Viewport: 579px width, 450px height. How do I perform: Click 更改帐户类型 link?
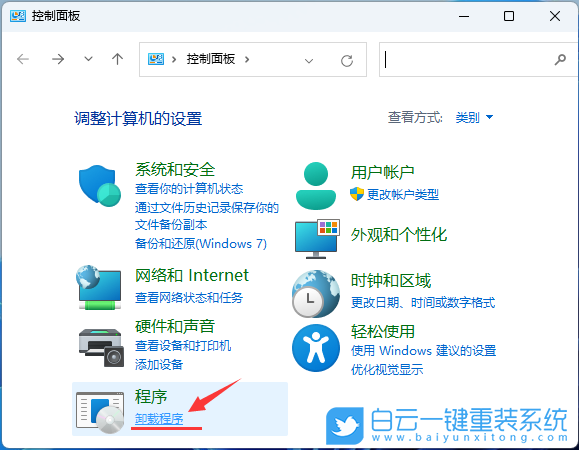pos(402,195)
